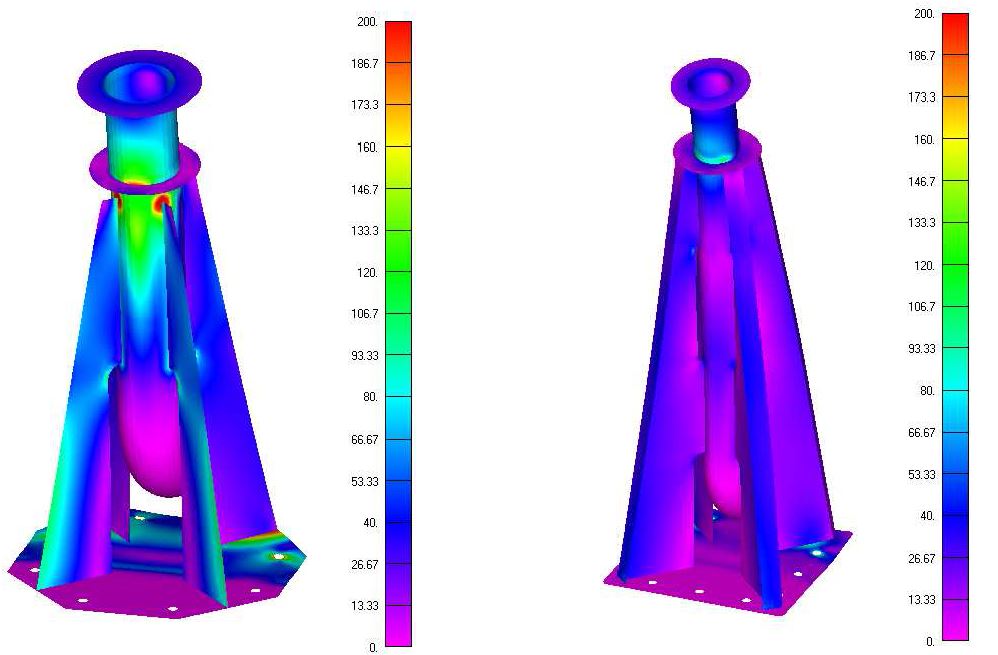Click the left legend value 173.3
Screen dimensions: 998x655
[x=364, y=105]
